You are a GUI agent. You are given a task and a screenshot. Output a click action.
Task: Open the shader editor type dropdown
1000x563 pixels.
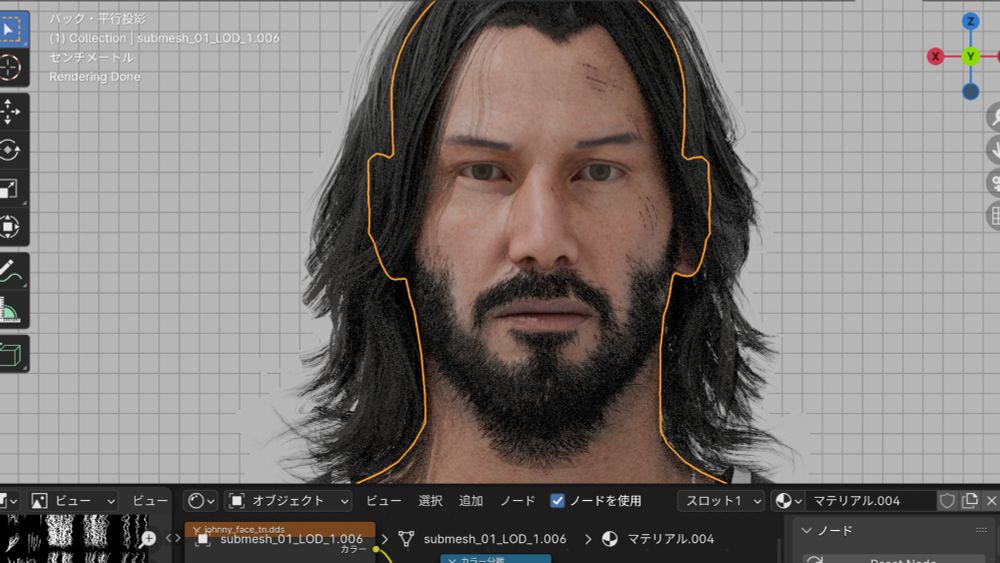pos(201,501)
